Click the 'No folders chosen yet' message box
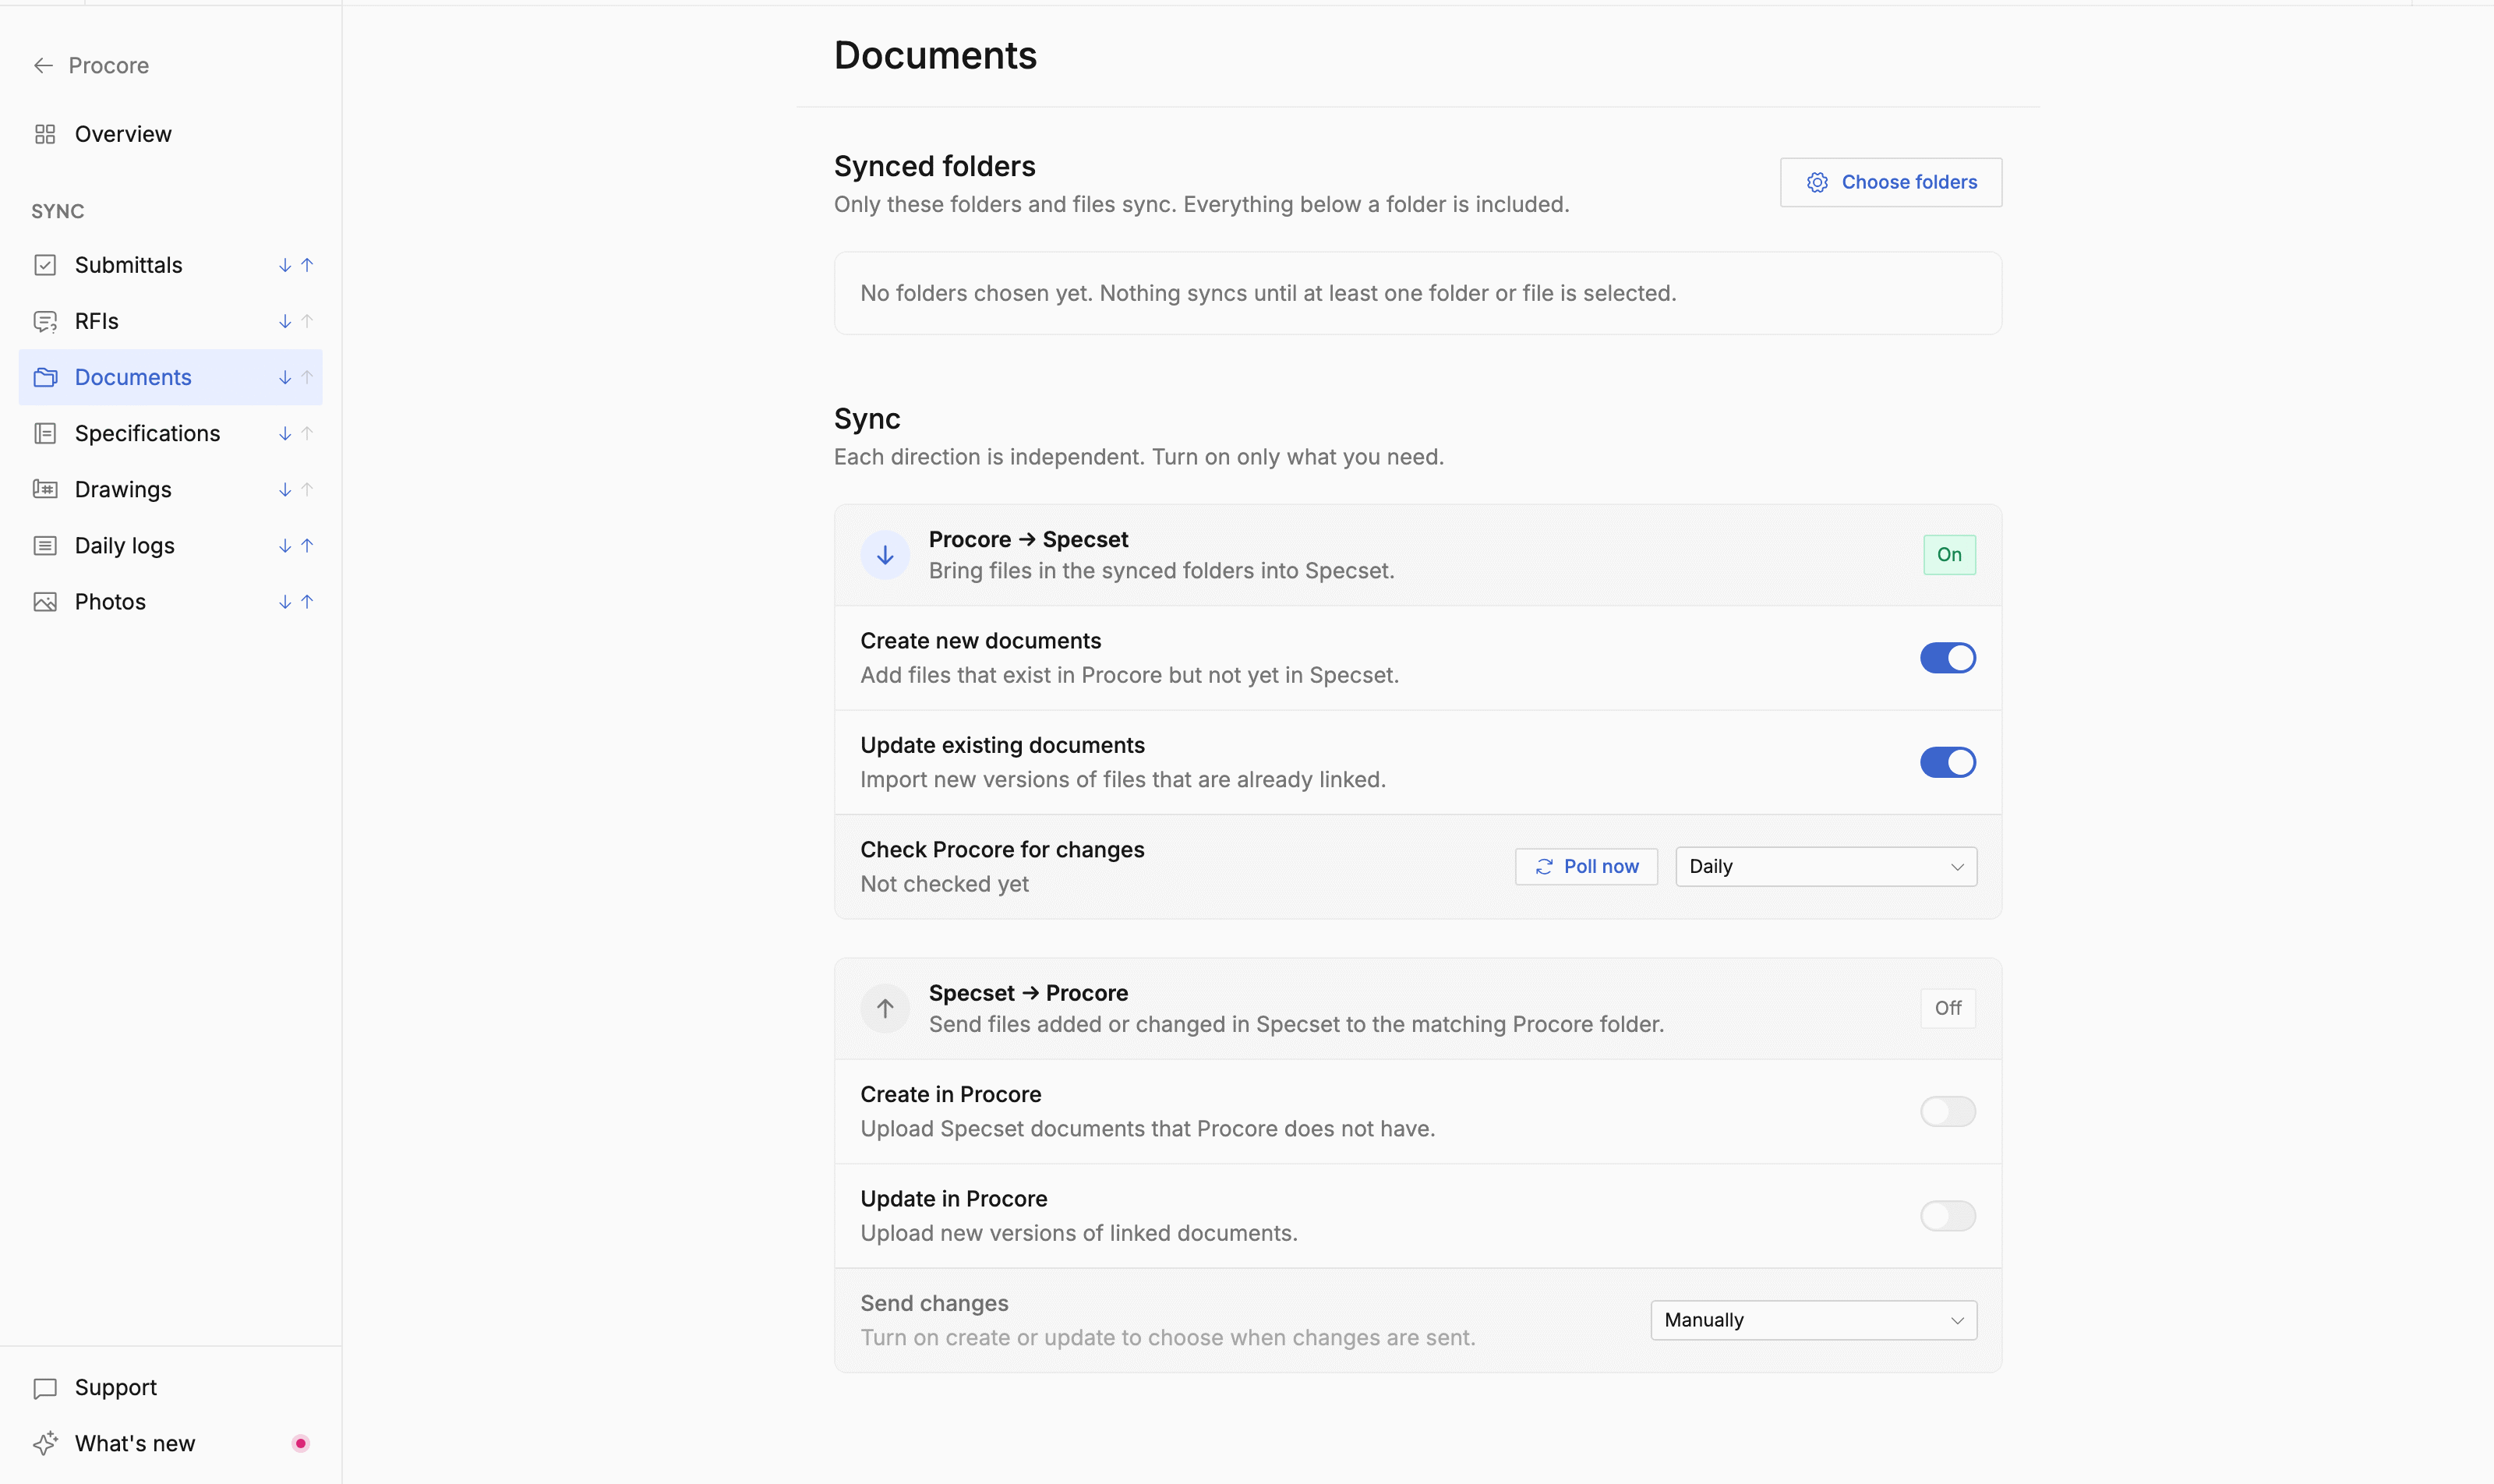Screen dimensions: 2494x1484 (1417, 293)
